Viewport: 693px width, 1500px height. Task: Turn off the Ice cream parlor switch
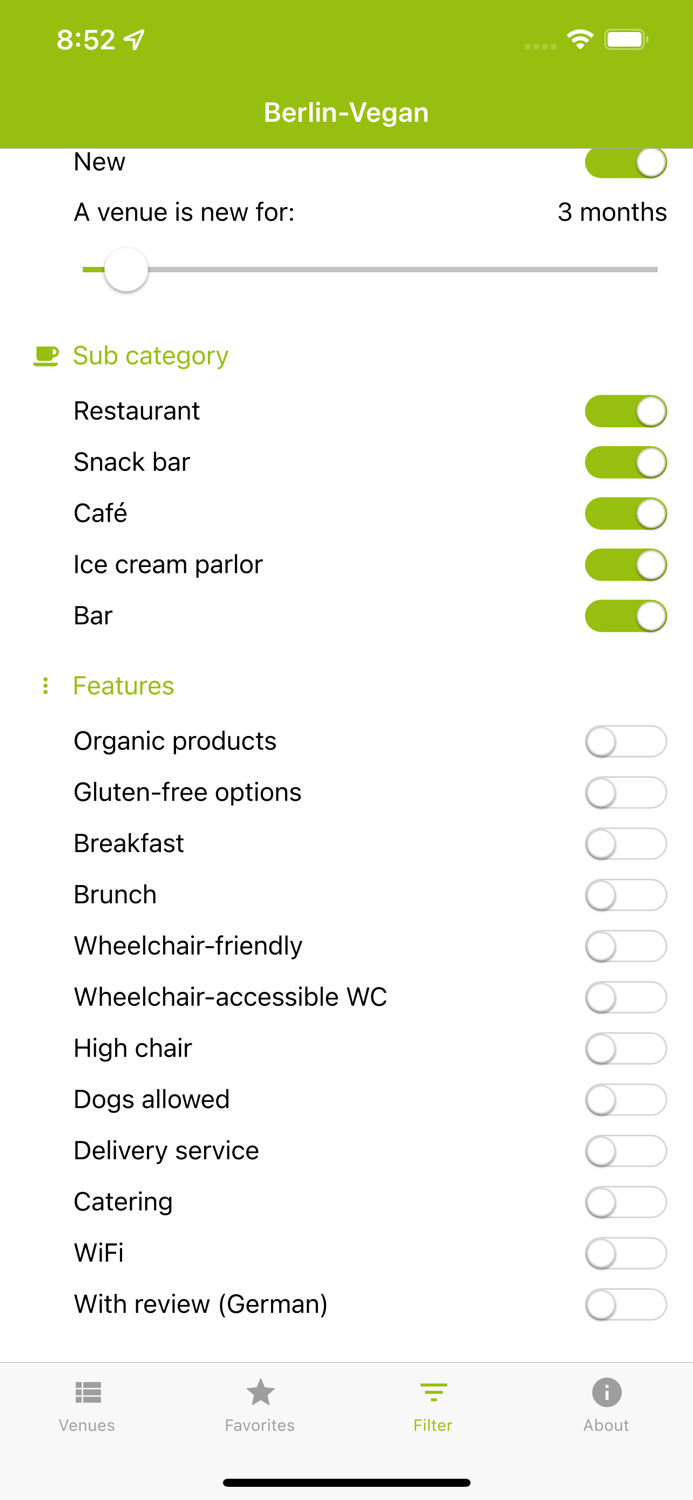click(x=625, y=565)
